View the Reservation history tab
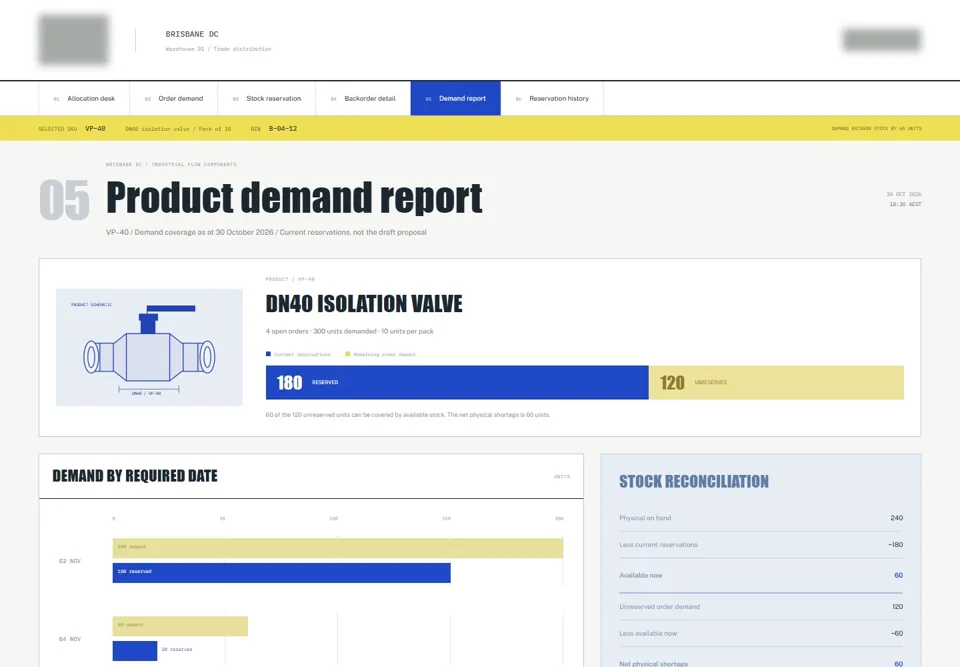 coord(552,99)
